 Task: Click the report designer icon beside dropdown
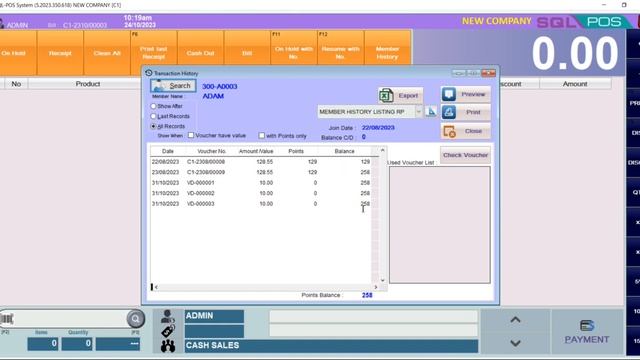pyautogui.click(x=431, y=111)
